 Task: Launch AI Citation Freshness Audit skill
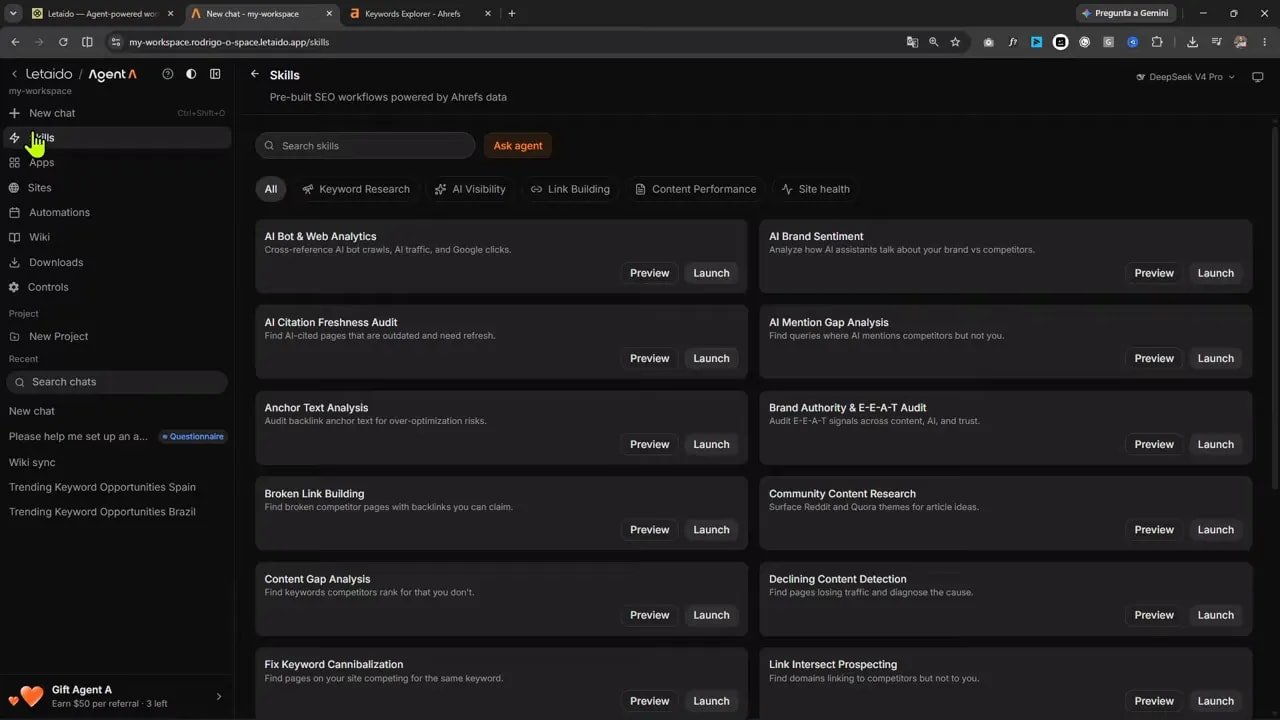711,358
